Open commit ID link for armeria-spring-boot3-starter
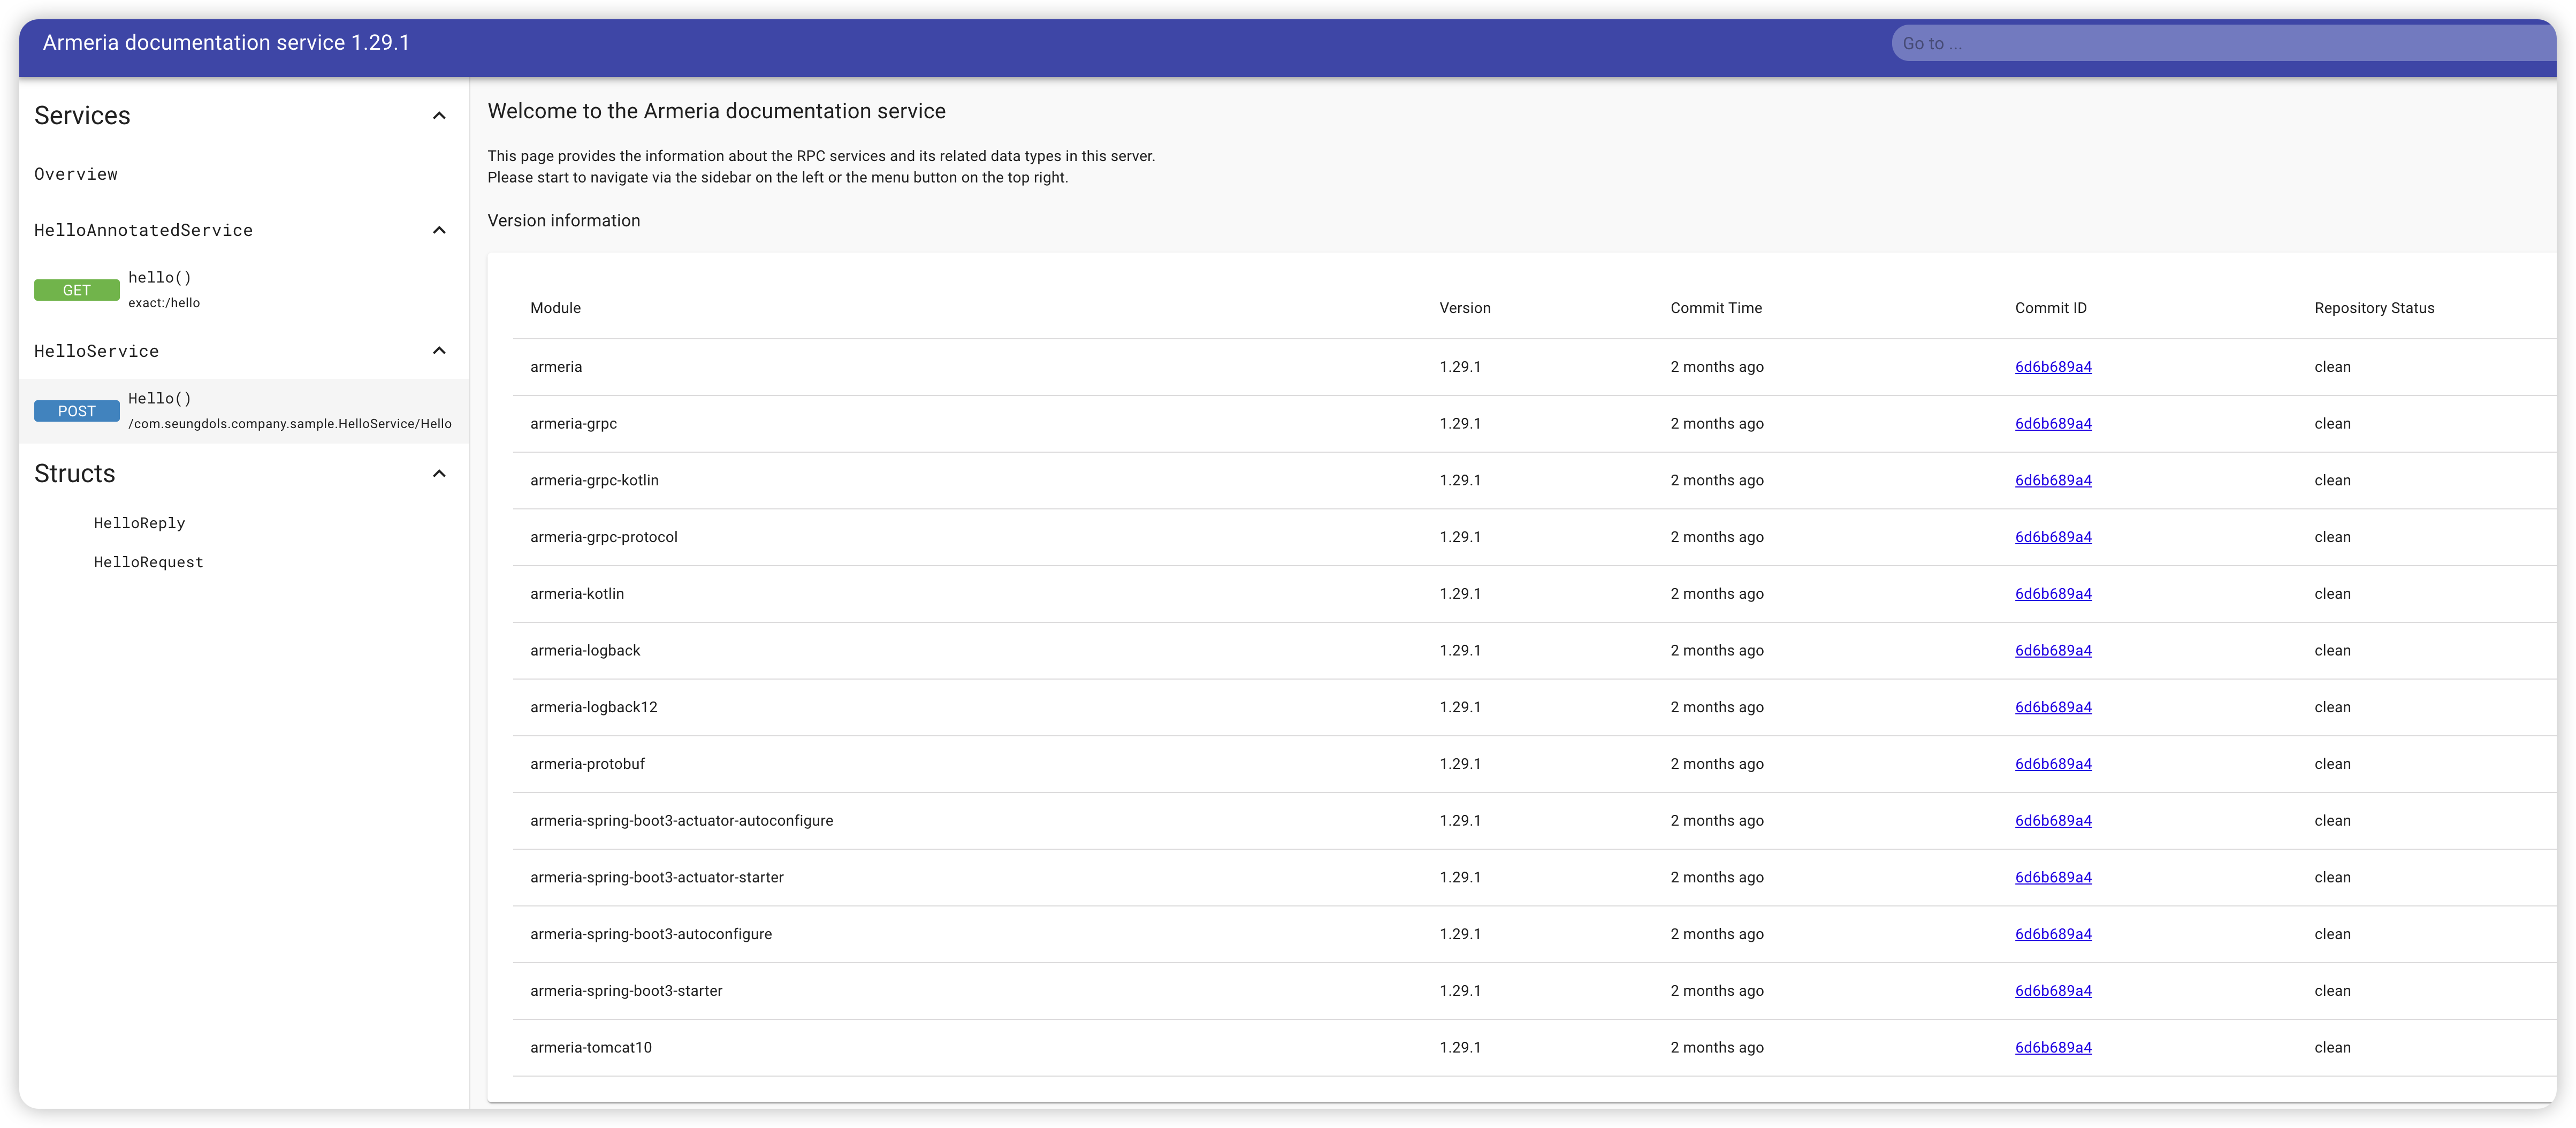This screenshot has width=2576, height=1128. pyautogui.click(x=2053, y=991)
